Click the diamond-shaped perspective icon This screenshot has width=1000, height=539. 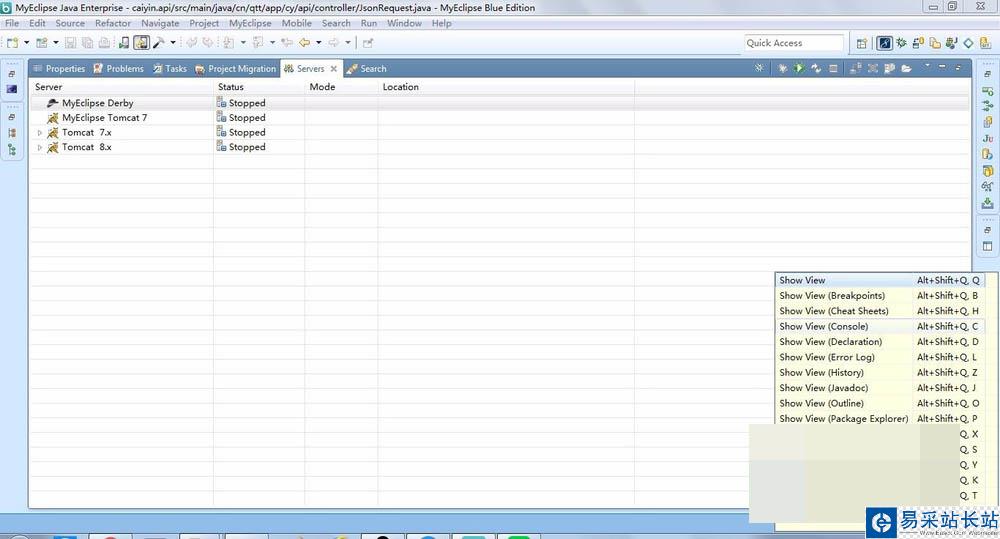[968, 43]
